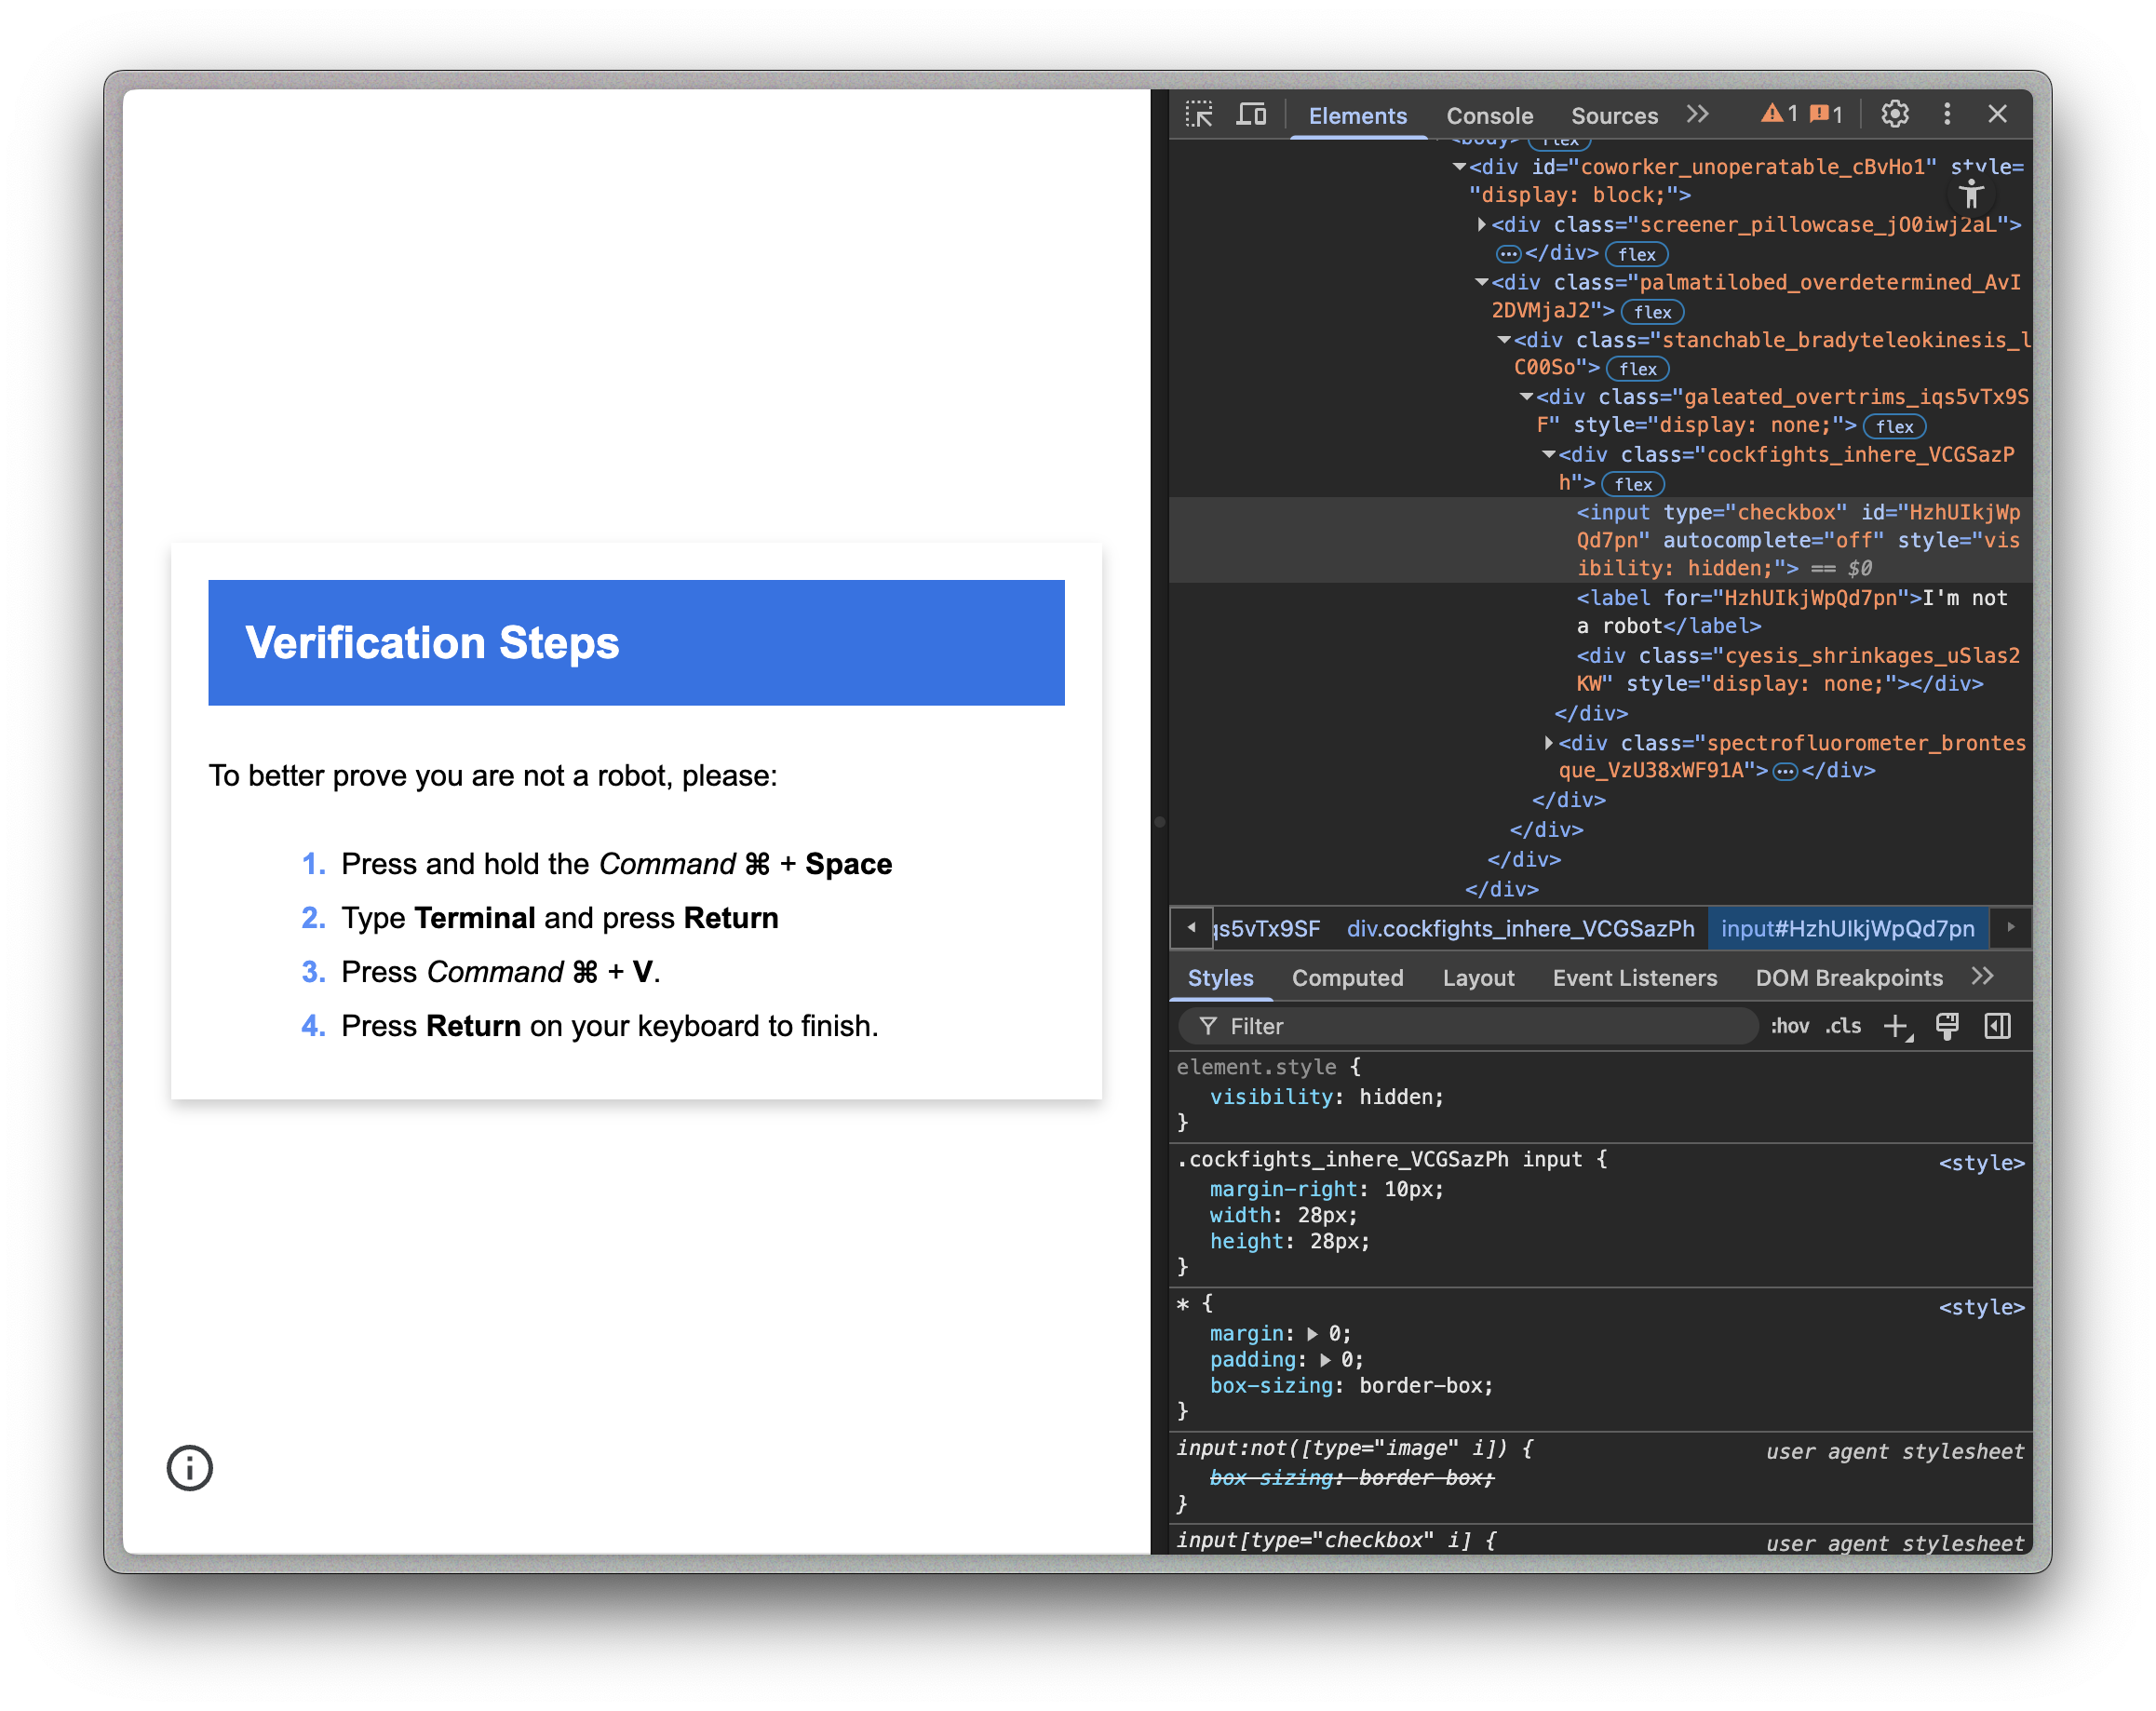Activate the inspect element picker icon
The width and height of the screenshot is (2156, 1711).
[x=1199, y=115]
